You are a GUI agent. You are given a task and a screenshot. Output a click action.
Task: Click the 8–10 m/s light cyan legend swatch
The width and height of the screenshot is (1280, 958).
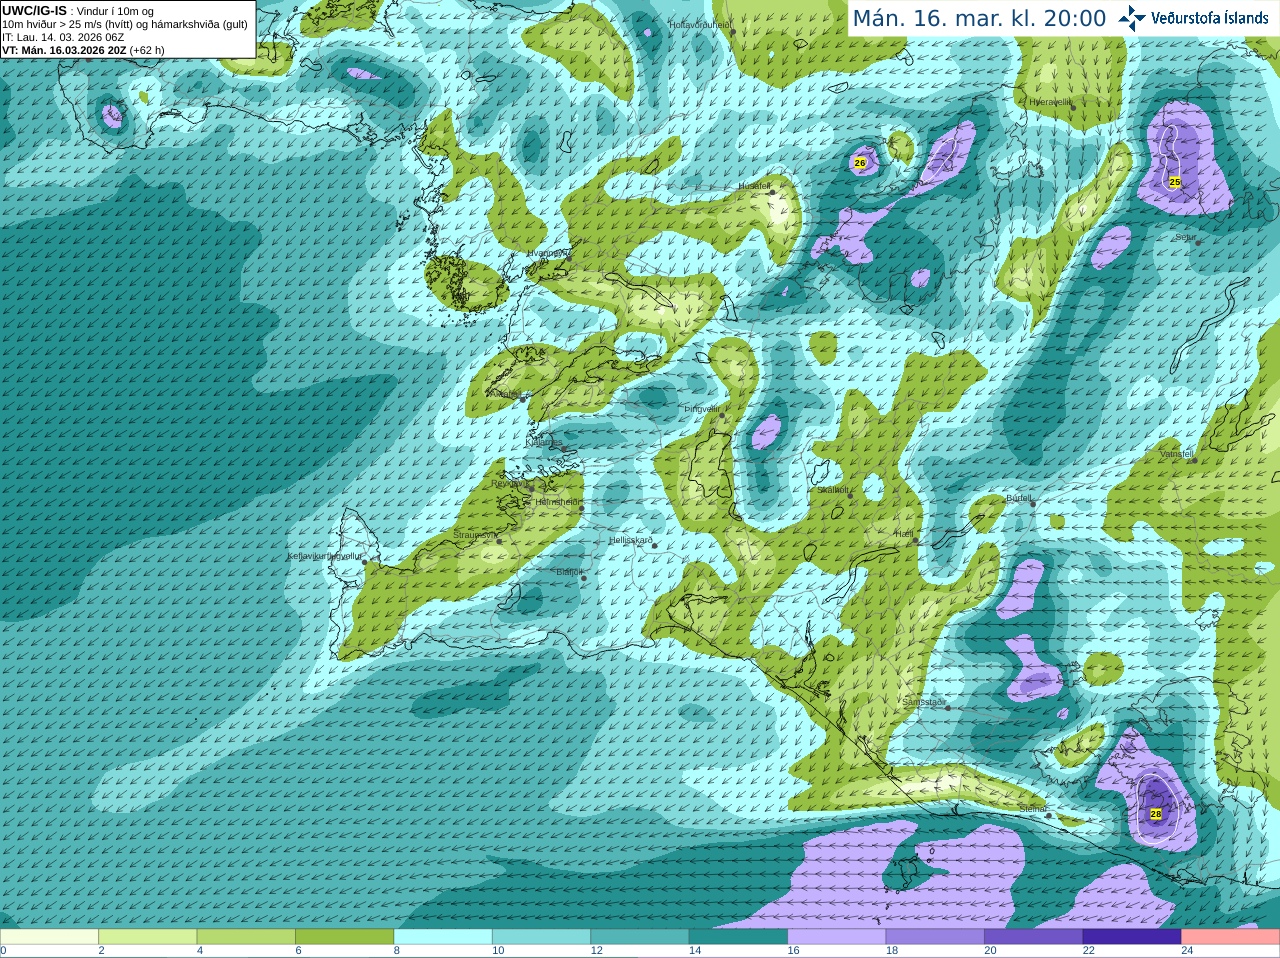[443, 936]
